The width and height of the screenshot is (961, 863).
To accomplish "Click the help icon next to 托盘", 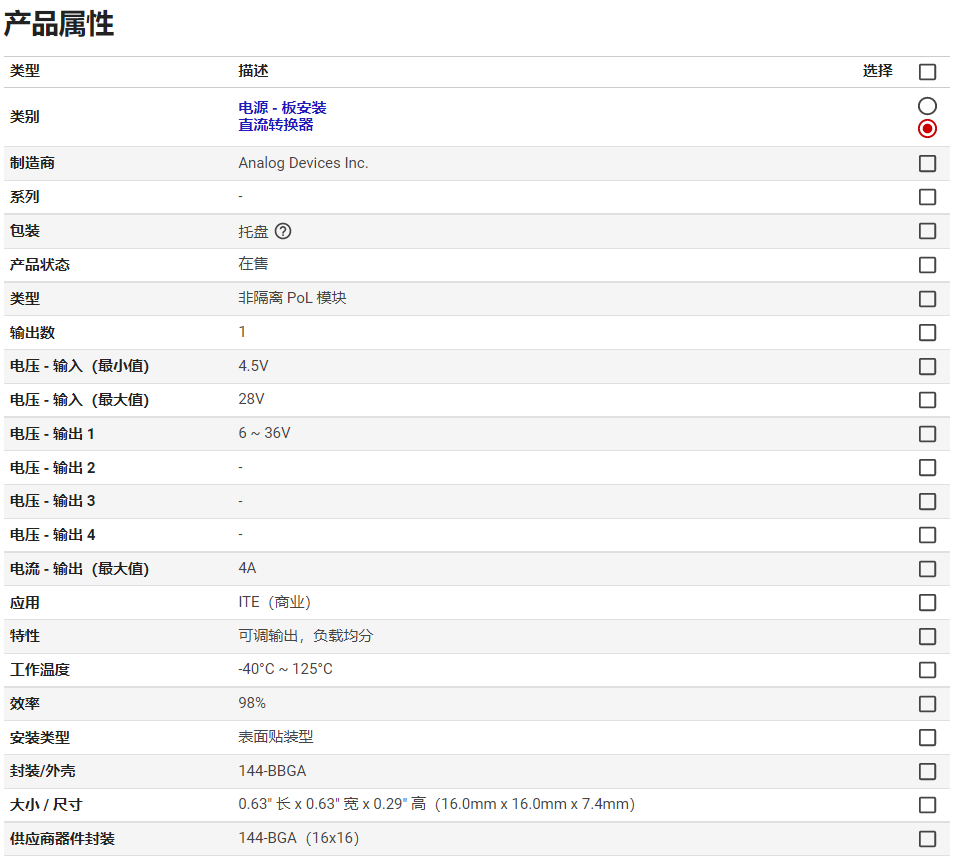I will point(283,231).
